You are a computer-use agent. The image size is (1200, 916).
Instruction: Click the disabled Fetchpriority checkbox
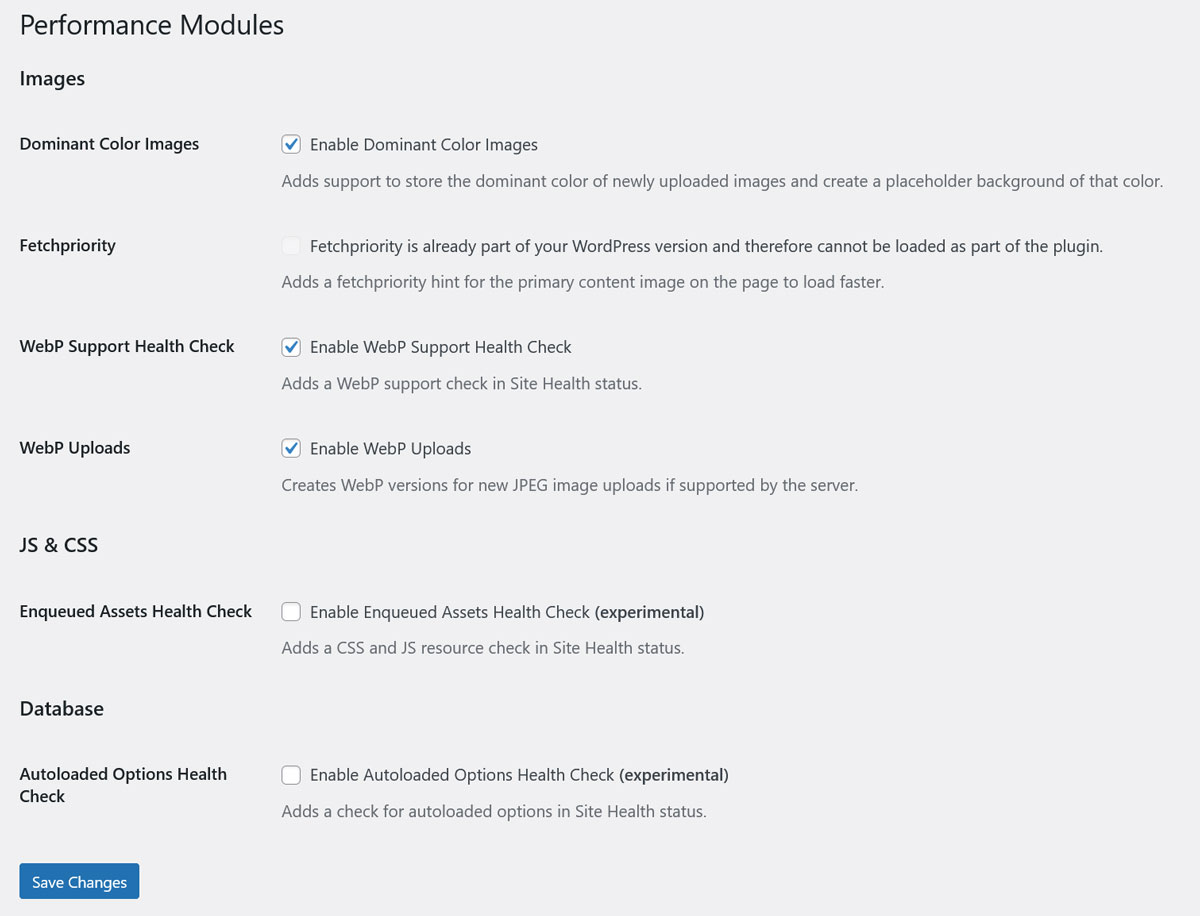coord(291,246)
